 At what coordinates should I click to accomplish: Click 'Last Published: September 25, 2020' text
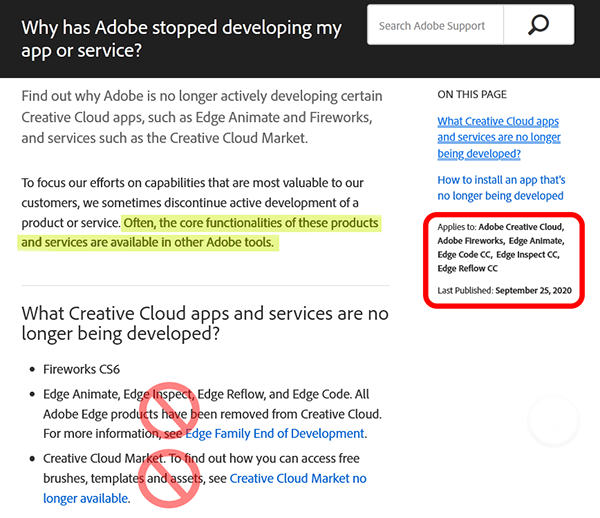[504, 290]
